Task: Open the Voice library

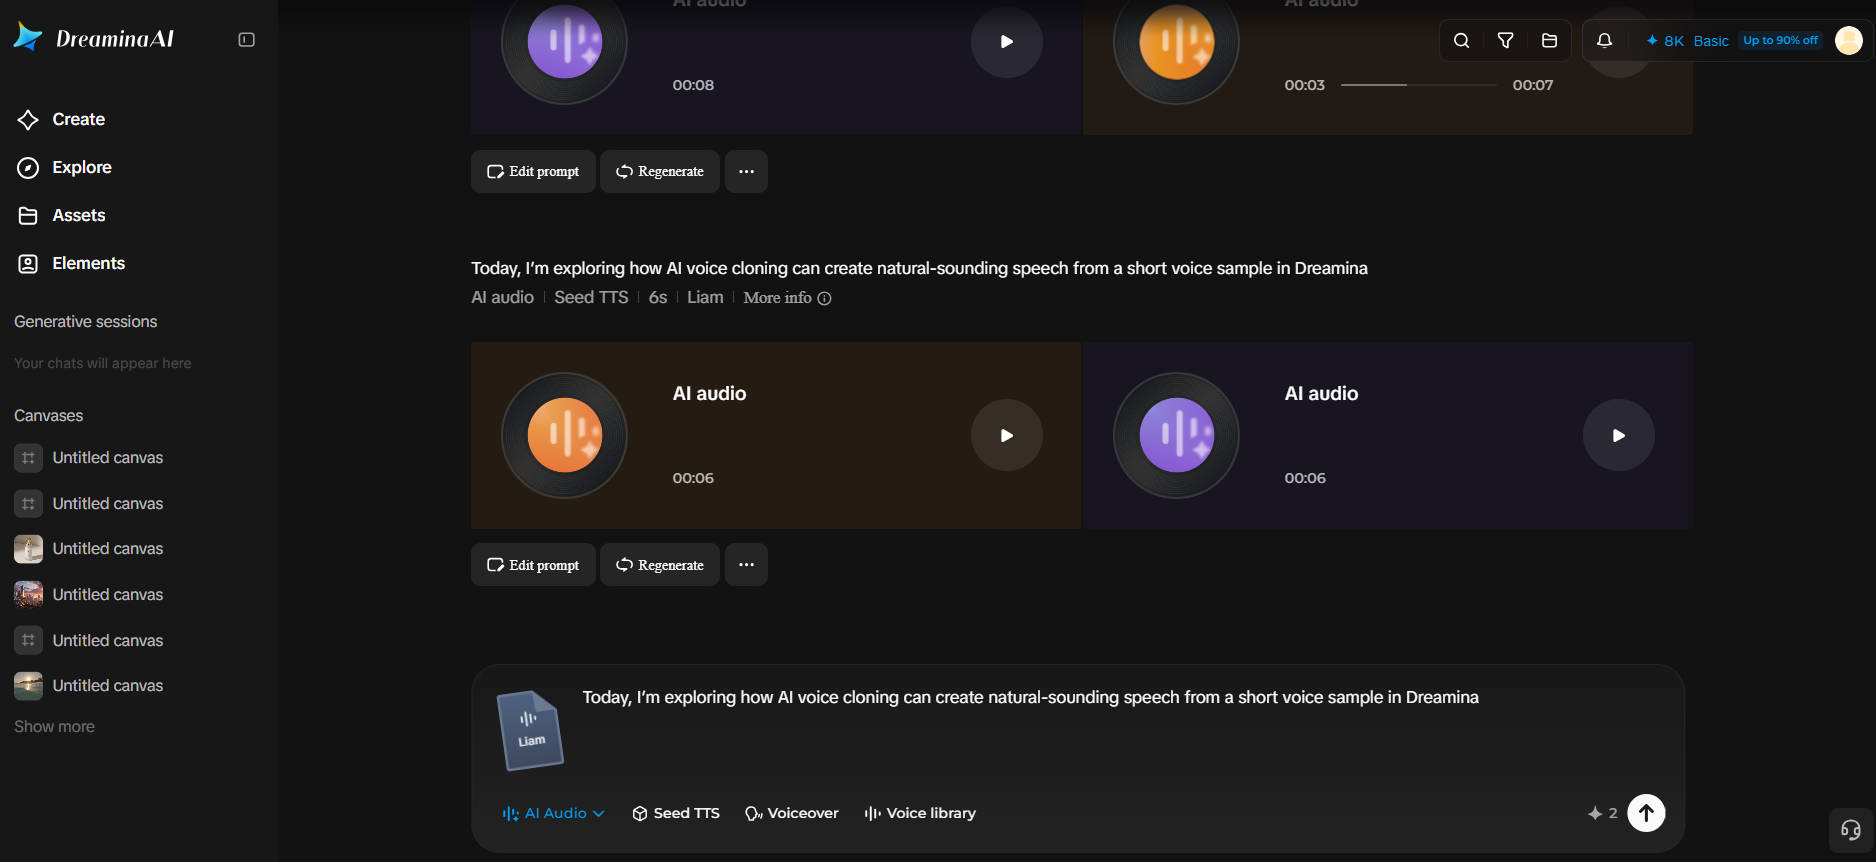Action: (920, 813)
